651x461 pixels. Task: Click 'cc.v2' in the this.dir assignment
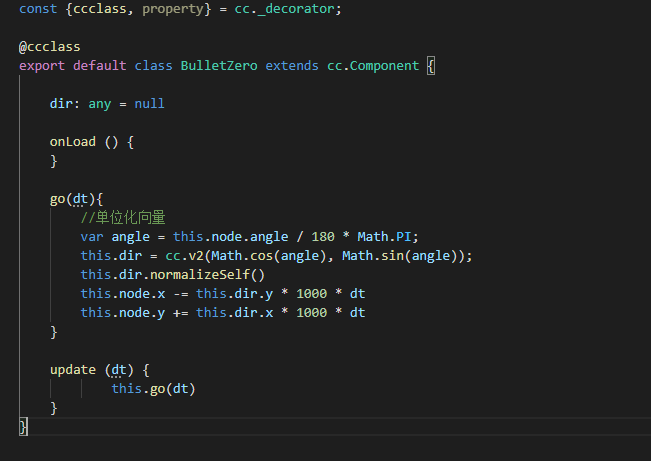(184, 256)
